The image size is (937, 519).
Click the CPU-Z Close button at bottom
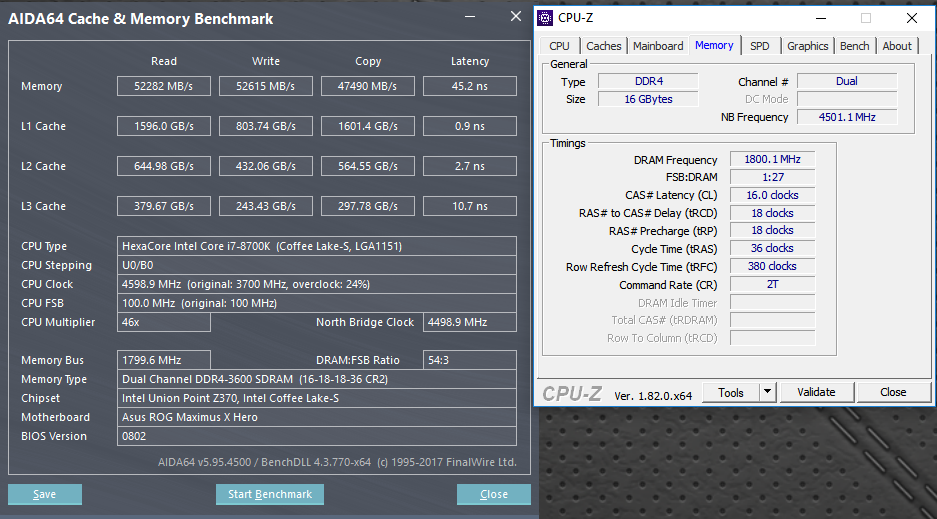[x=893, y=392]
